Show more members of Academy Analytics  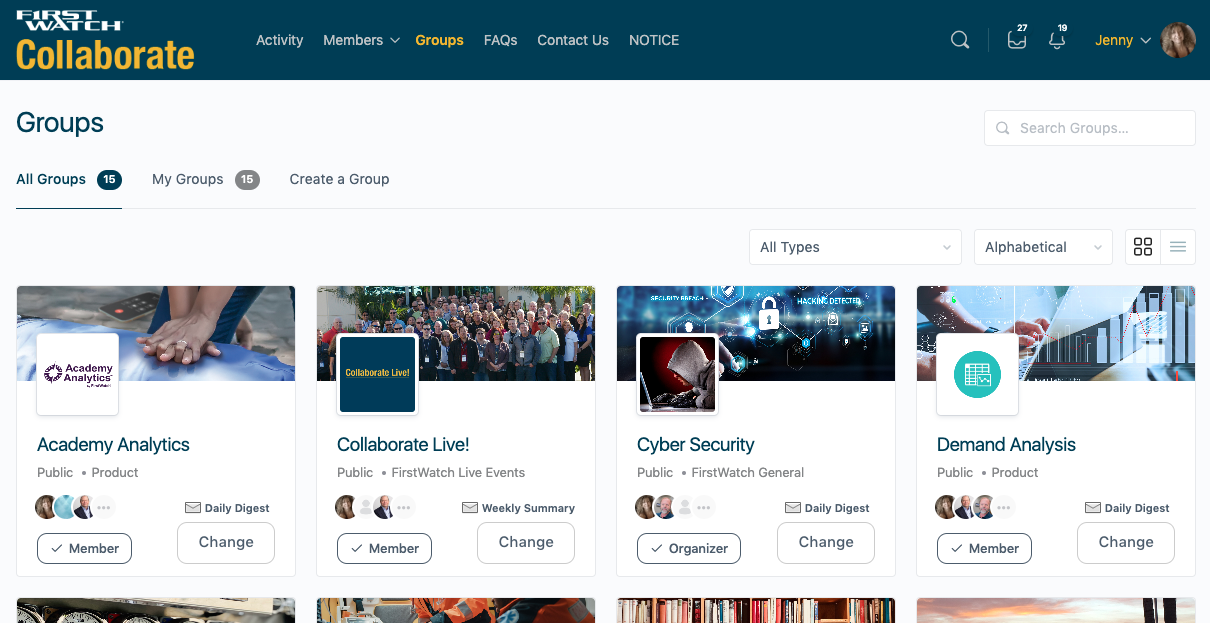pos(104,507)
